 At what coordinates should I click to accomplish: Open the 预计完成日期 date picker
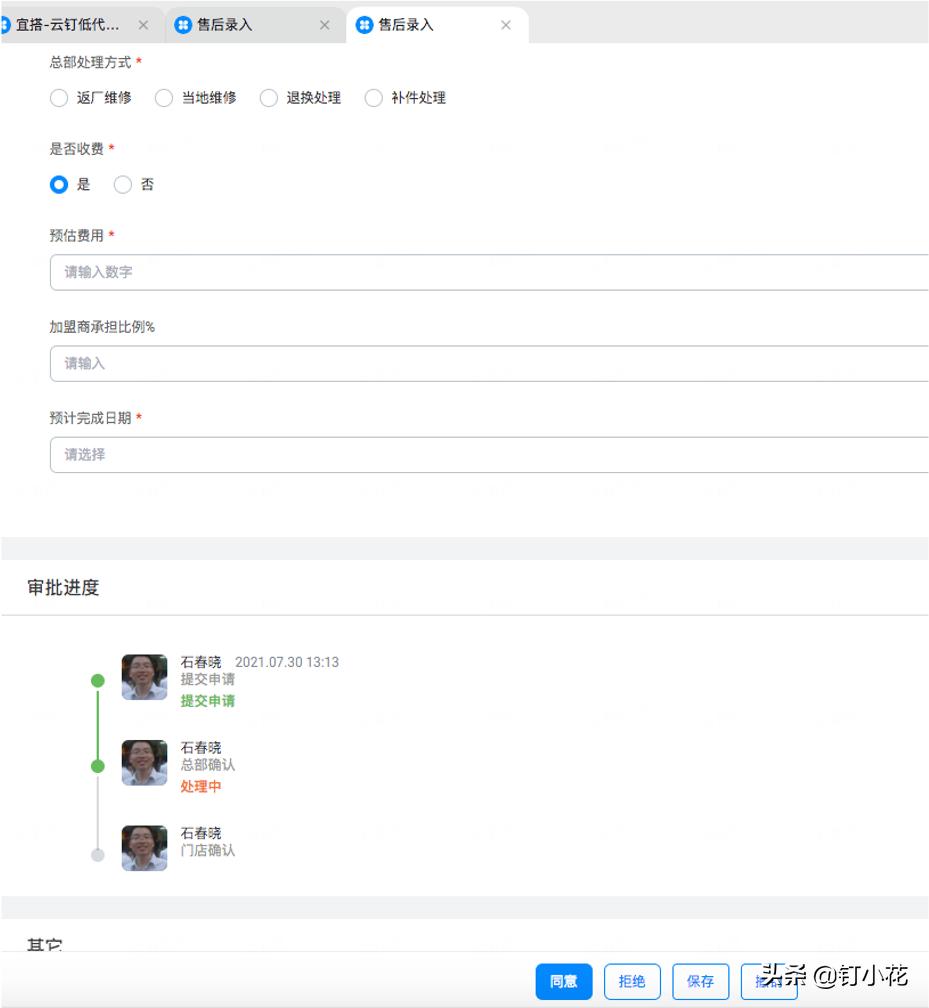(300, 455)
